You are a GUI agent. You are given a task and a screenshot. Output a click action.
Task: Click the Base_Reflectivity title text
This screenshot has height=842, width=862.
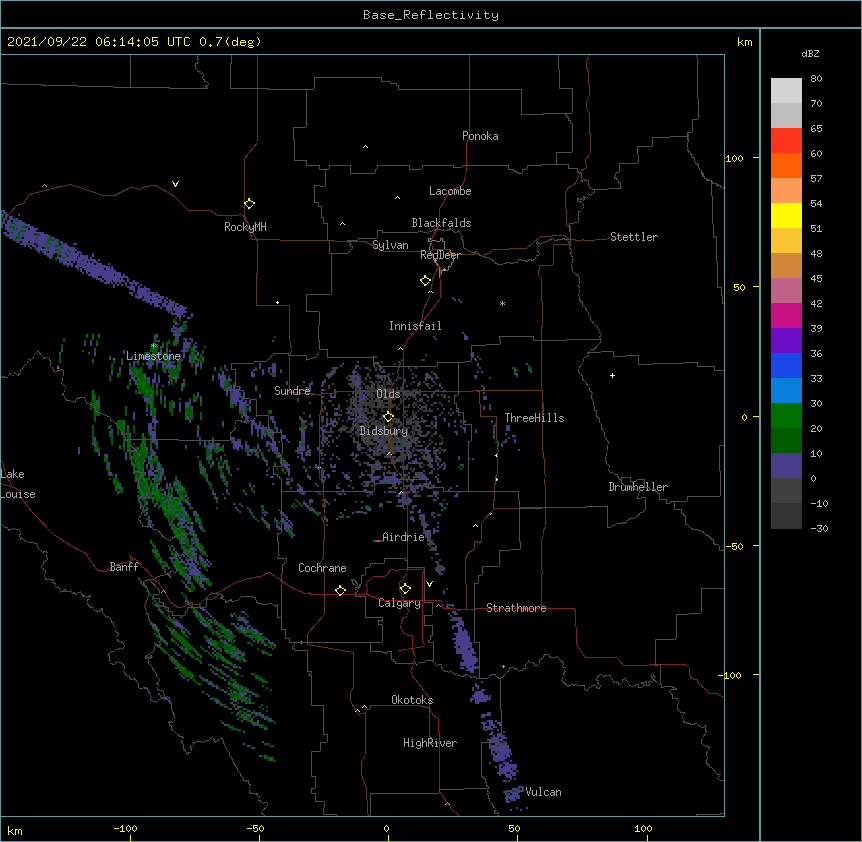431,15
